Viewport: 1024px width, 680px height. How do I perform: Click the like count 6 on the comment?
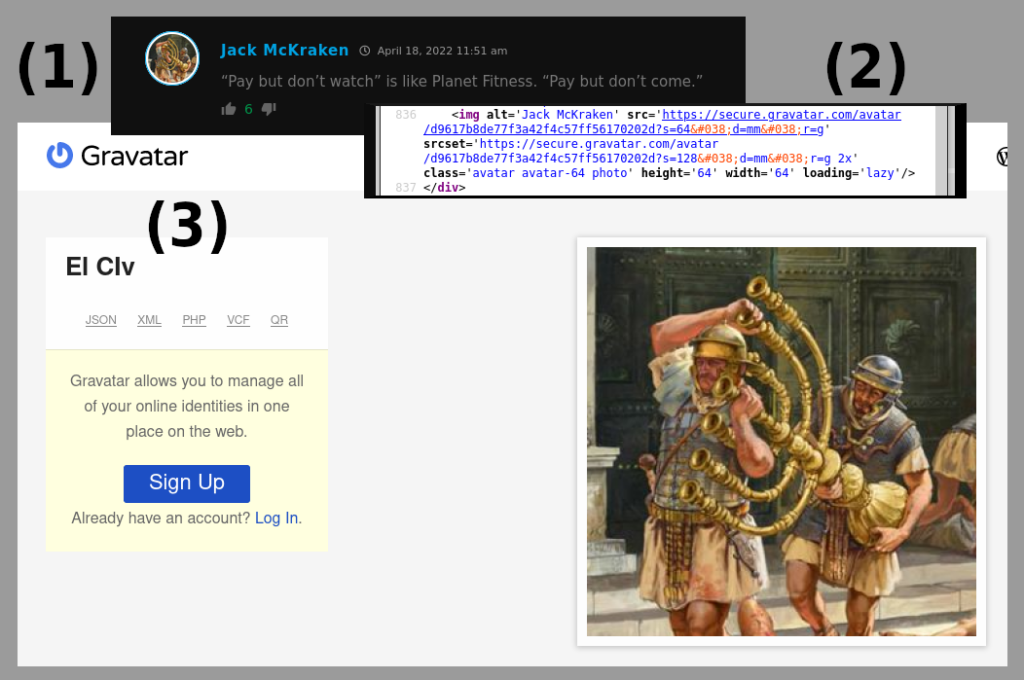(248, 109)
